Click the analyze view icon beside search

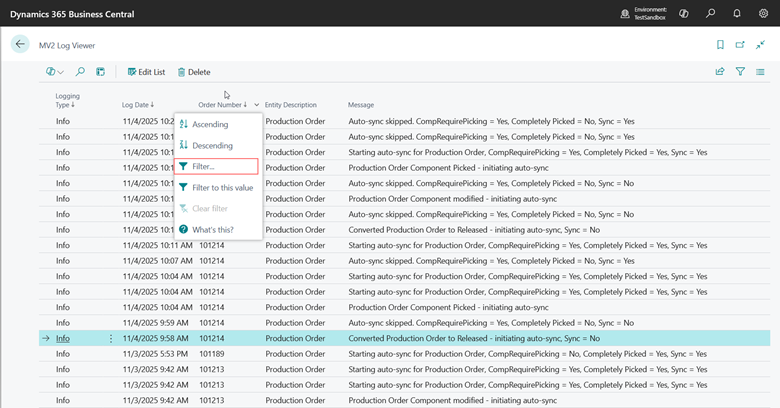(100, 72)
